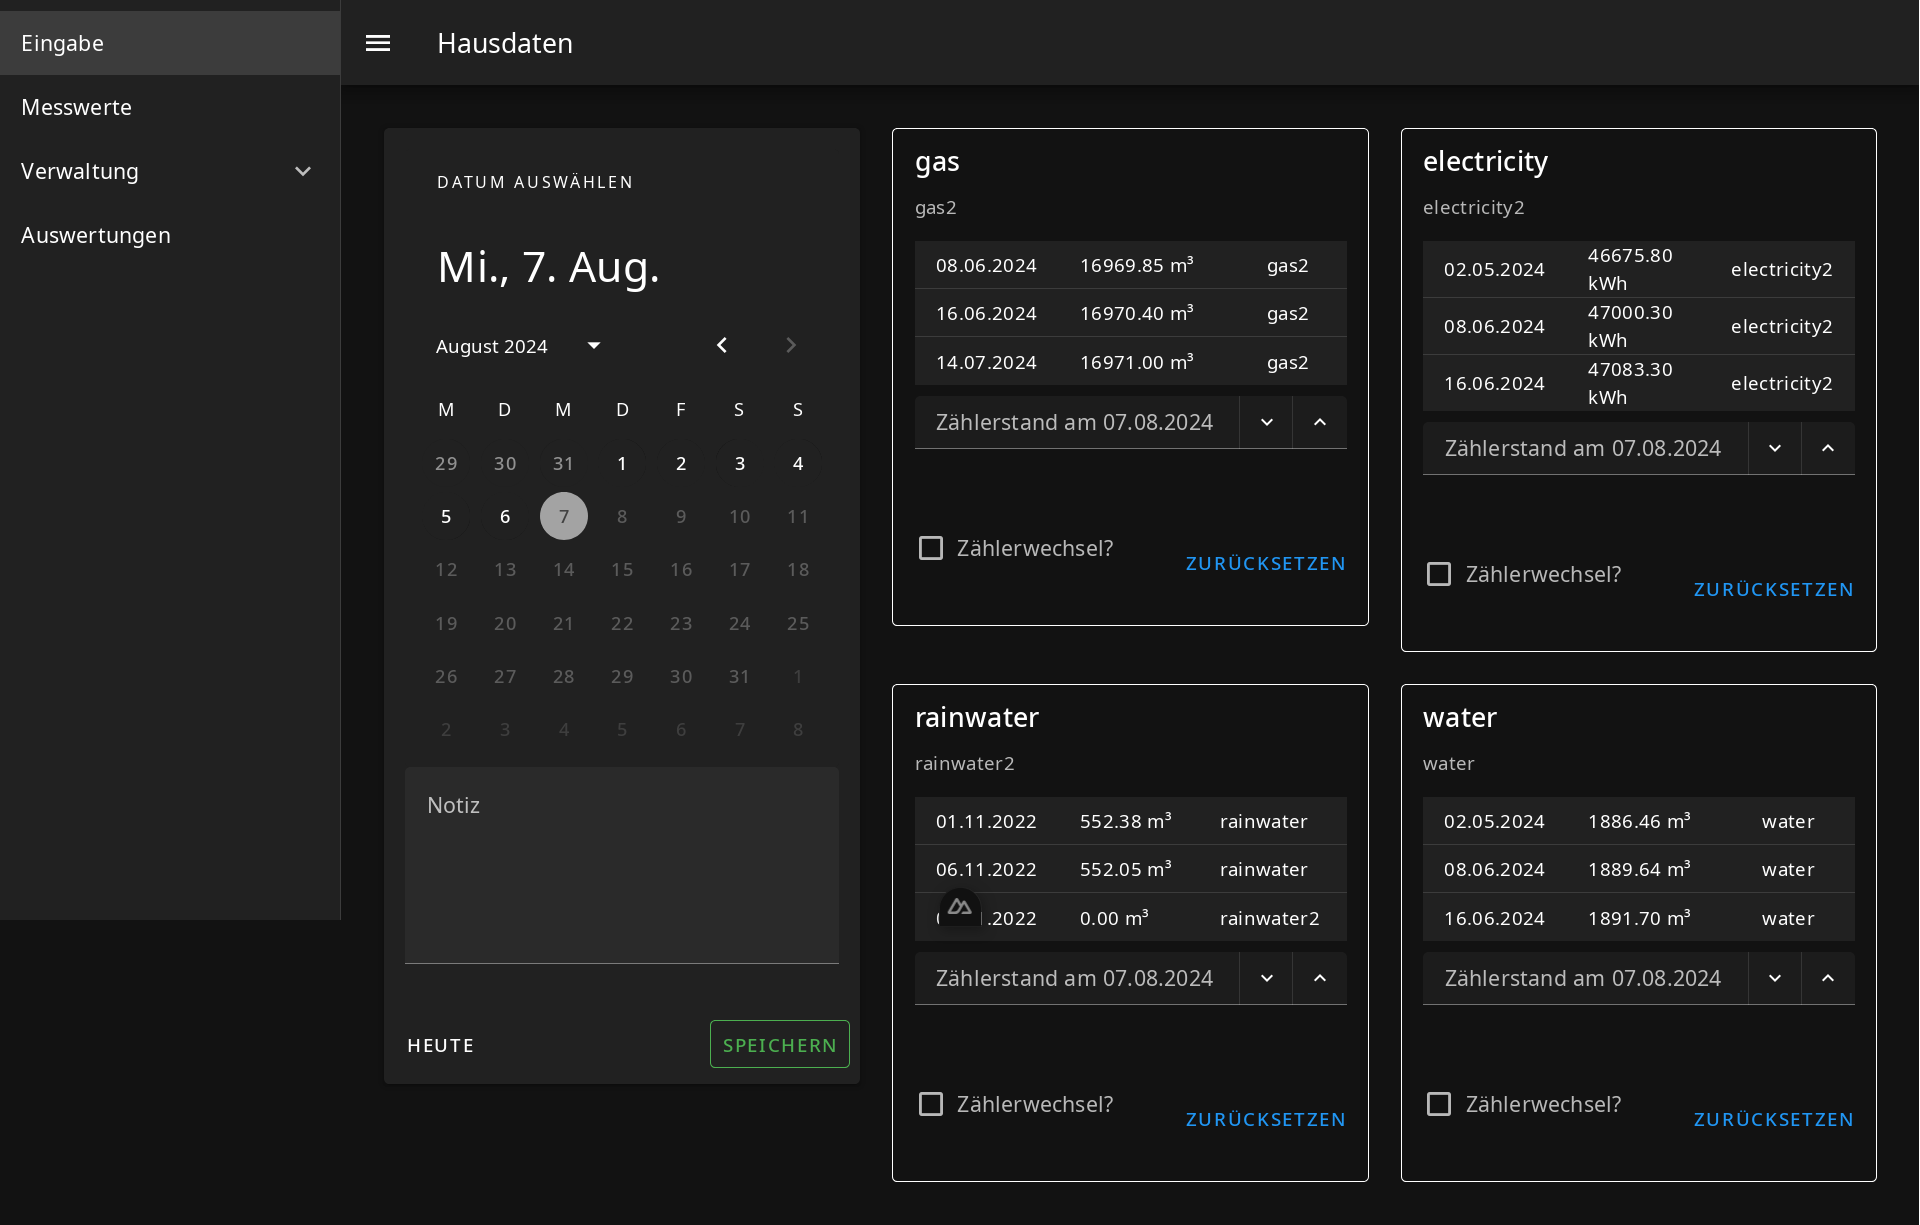The image size is (1920, 1225).
Task: Reset the electricity meter entry
Action: pos(1773,590)
